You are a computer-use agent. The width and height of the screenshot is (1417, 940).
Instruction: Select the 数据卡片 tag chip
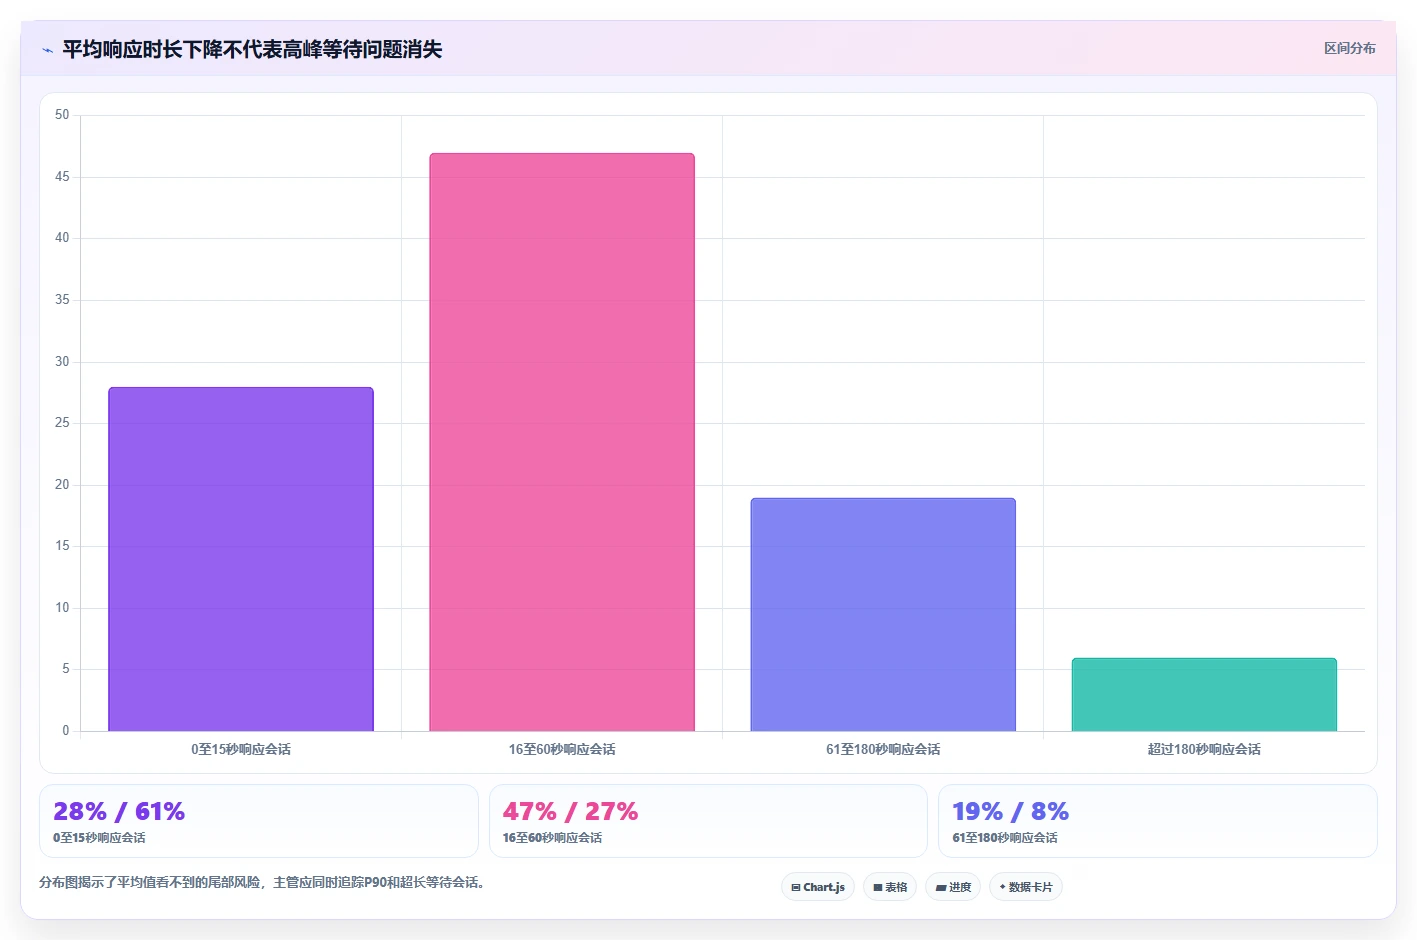coord(1026,887)
